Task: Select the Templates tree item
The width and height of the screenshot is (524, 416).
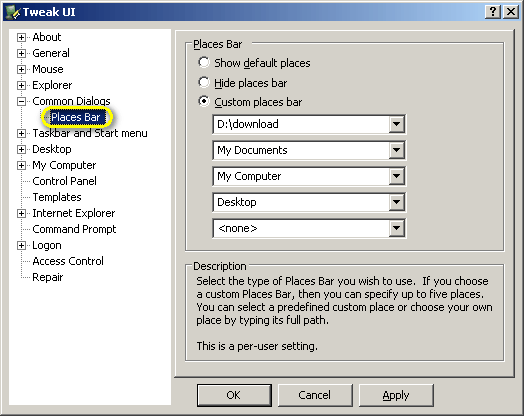Action: [57, 197]
